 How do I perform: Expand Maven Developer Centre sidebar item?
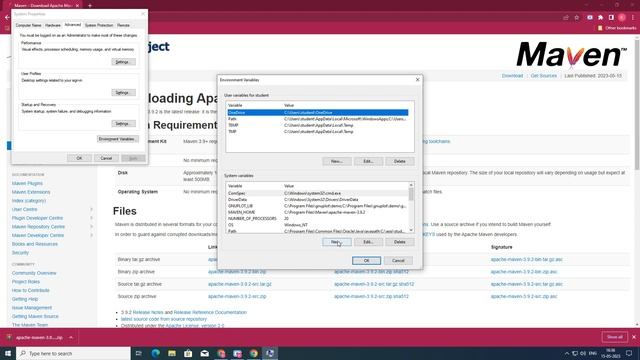[x=91, y=235]
